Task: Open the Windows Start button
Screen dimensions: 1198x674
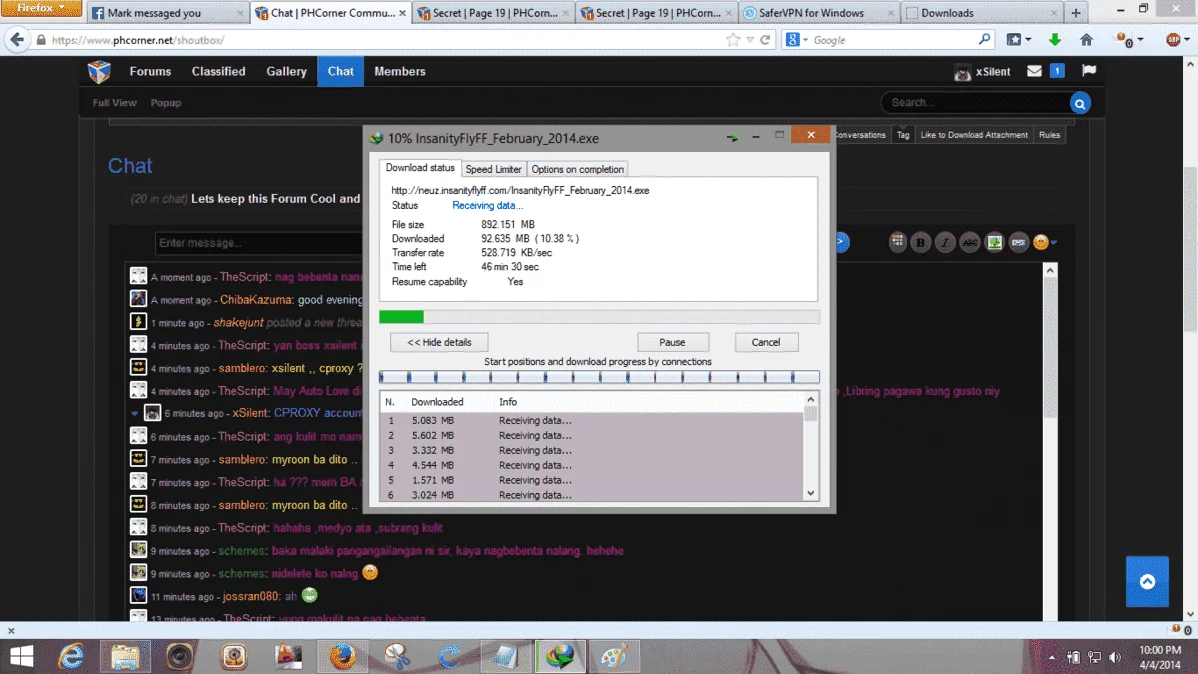Action: pos(21,656)
